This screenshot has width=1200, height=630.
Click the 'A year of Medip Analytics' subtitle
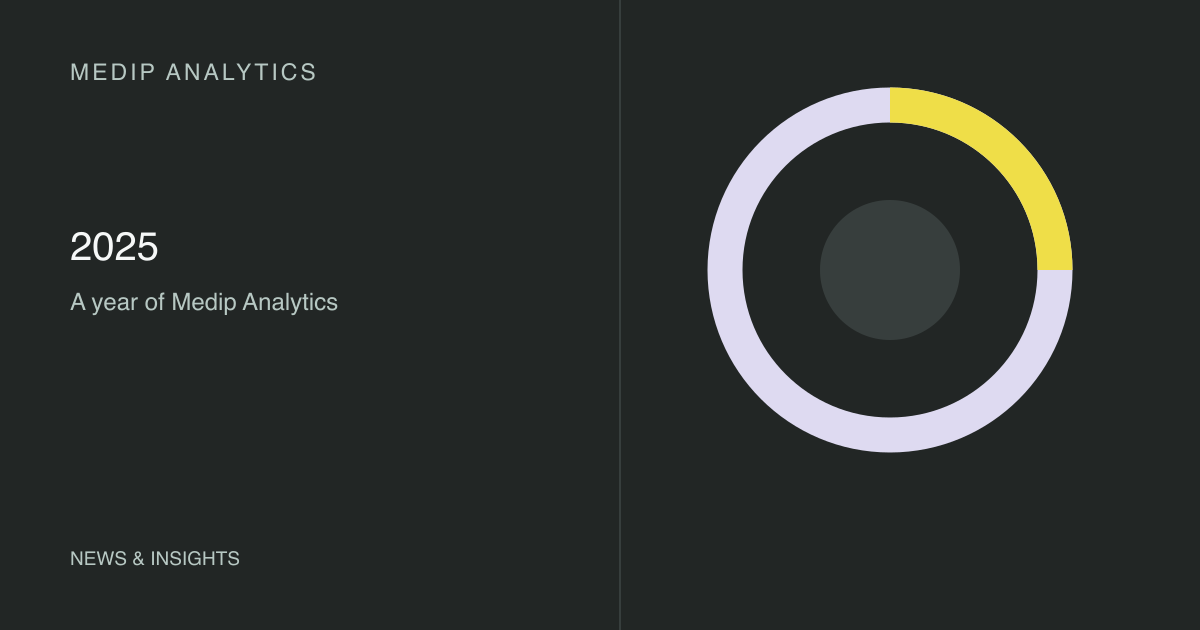[204, 302]
